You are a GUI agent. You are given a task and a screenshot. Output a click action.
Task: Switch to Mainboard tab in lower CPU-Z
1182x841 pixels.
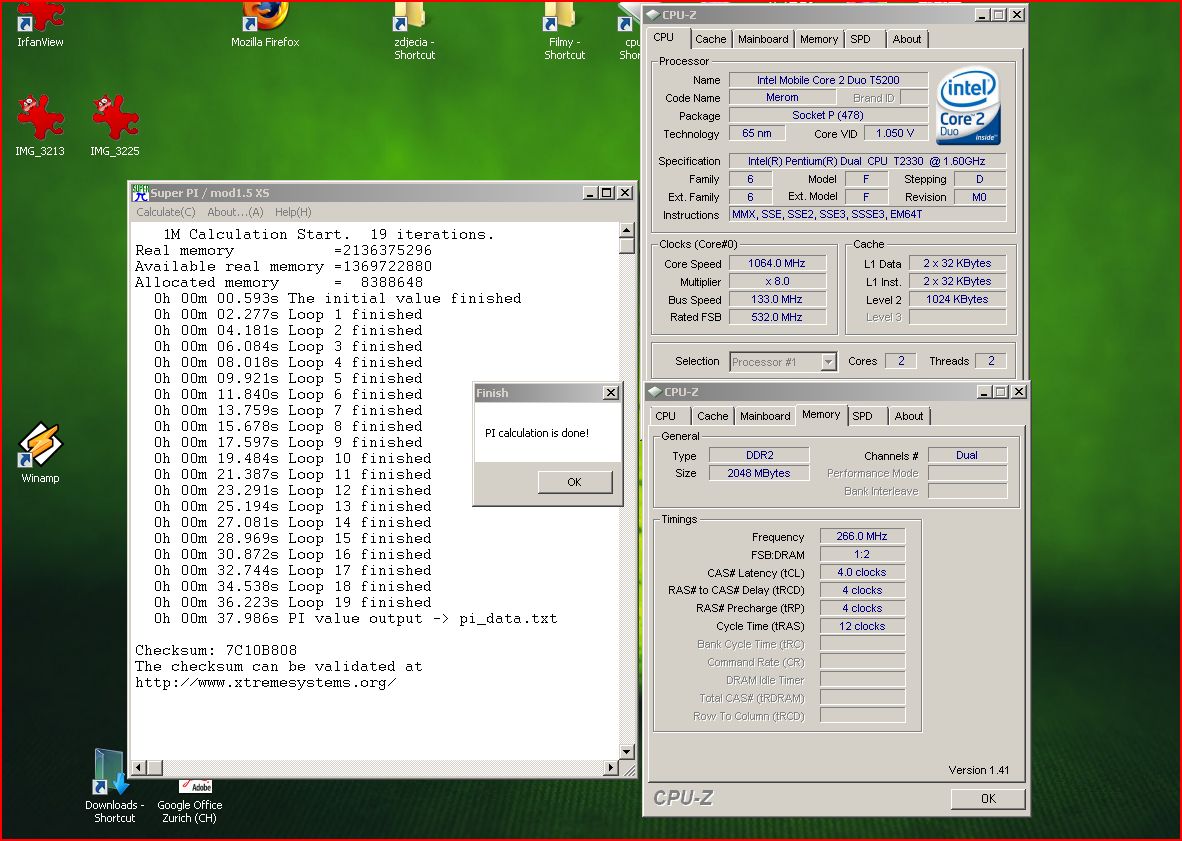pyautogui.click(x=765, y=416)
